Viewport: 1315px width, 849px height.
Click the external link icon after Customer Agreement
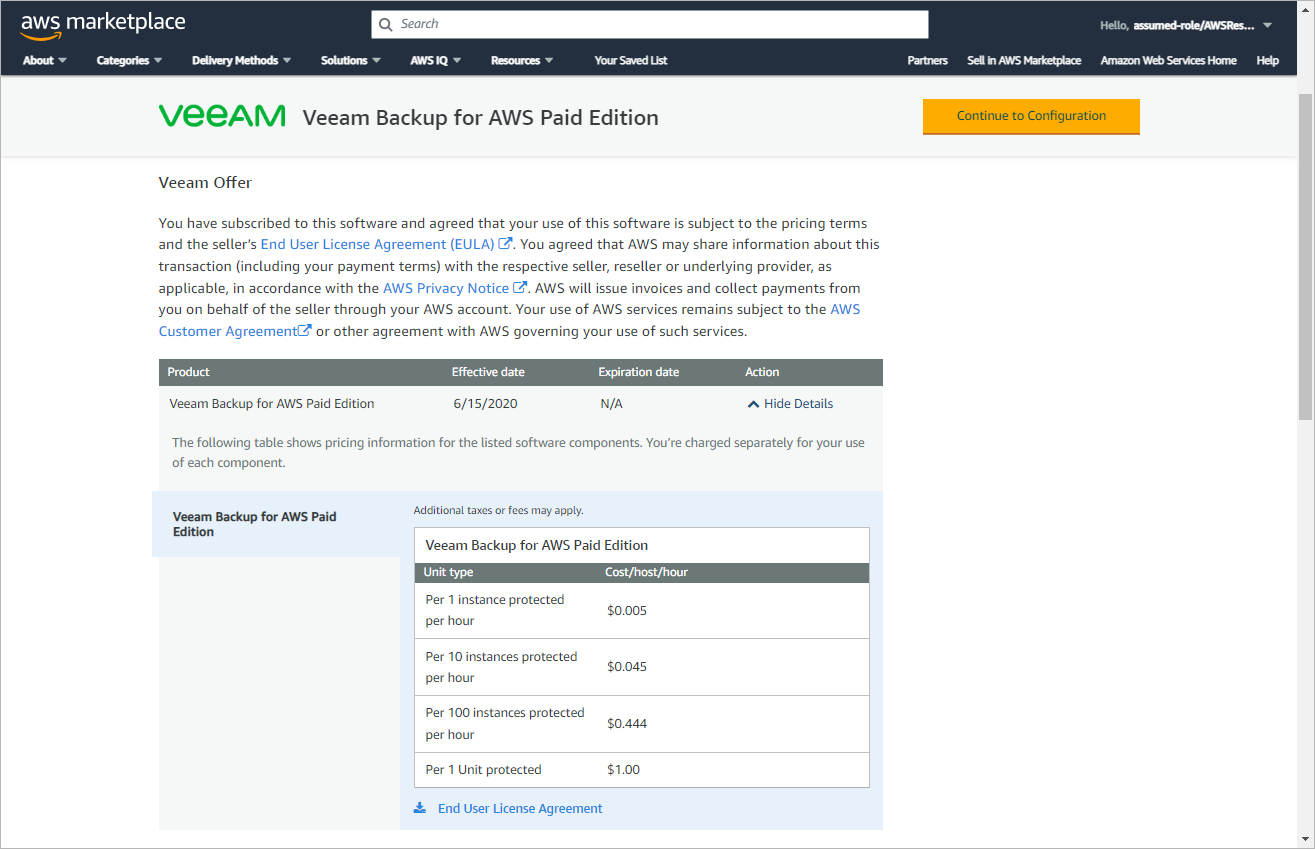305,331
